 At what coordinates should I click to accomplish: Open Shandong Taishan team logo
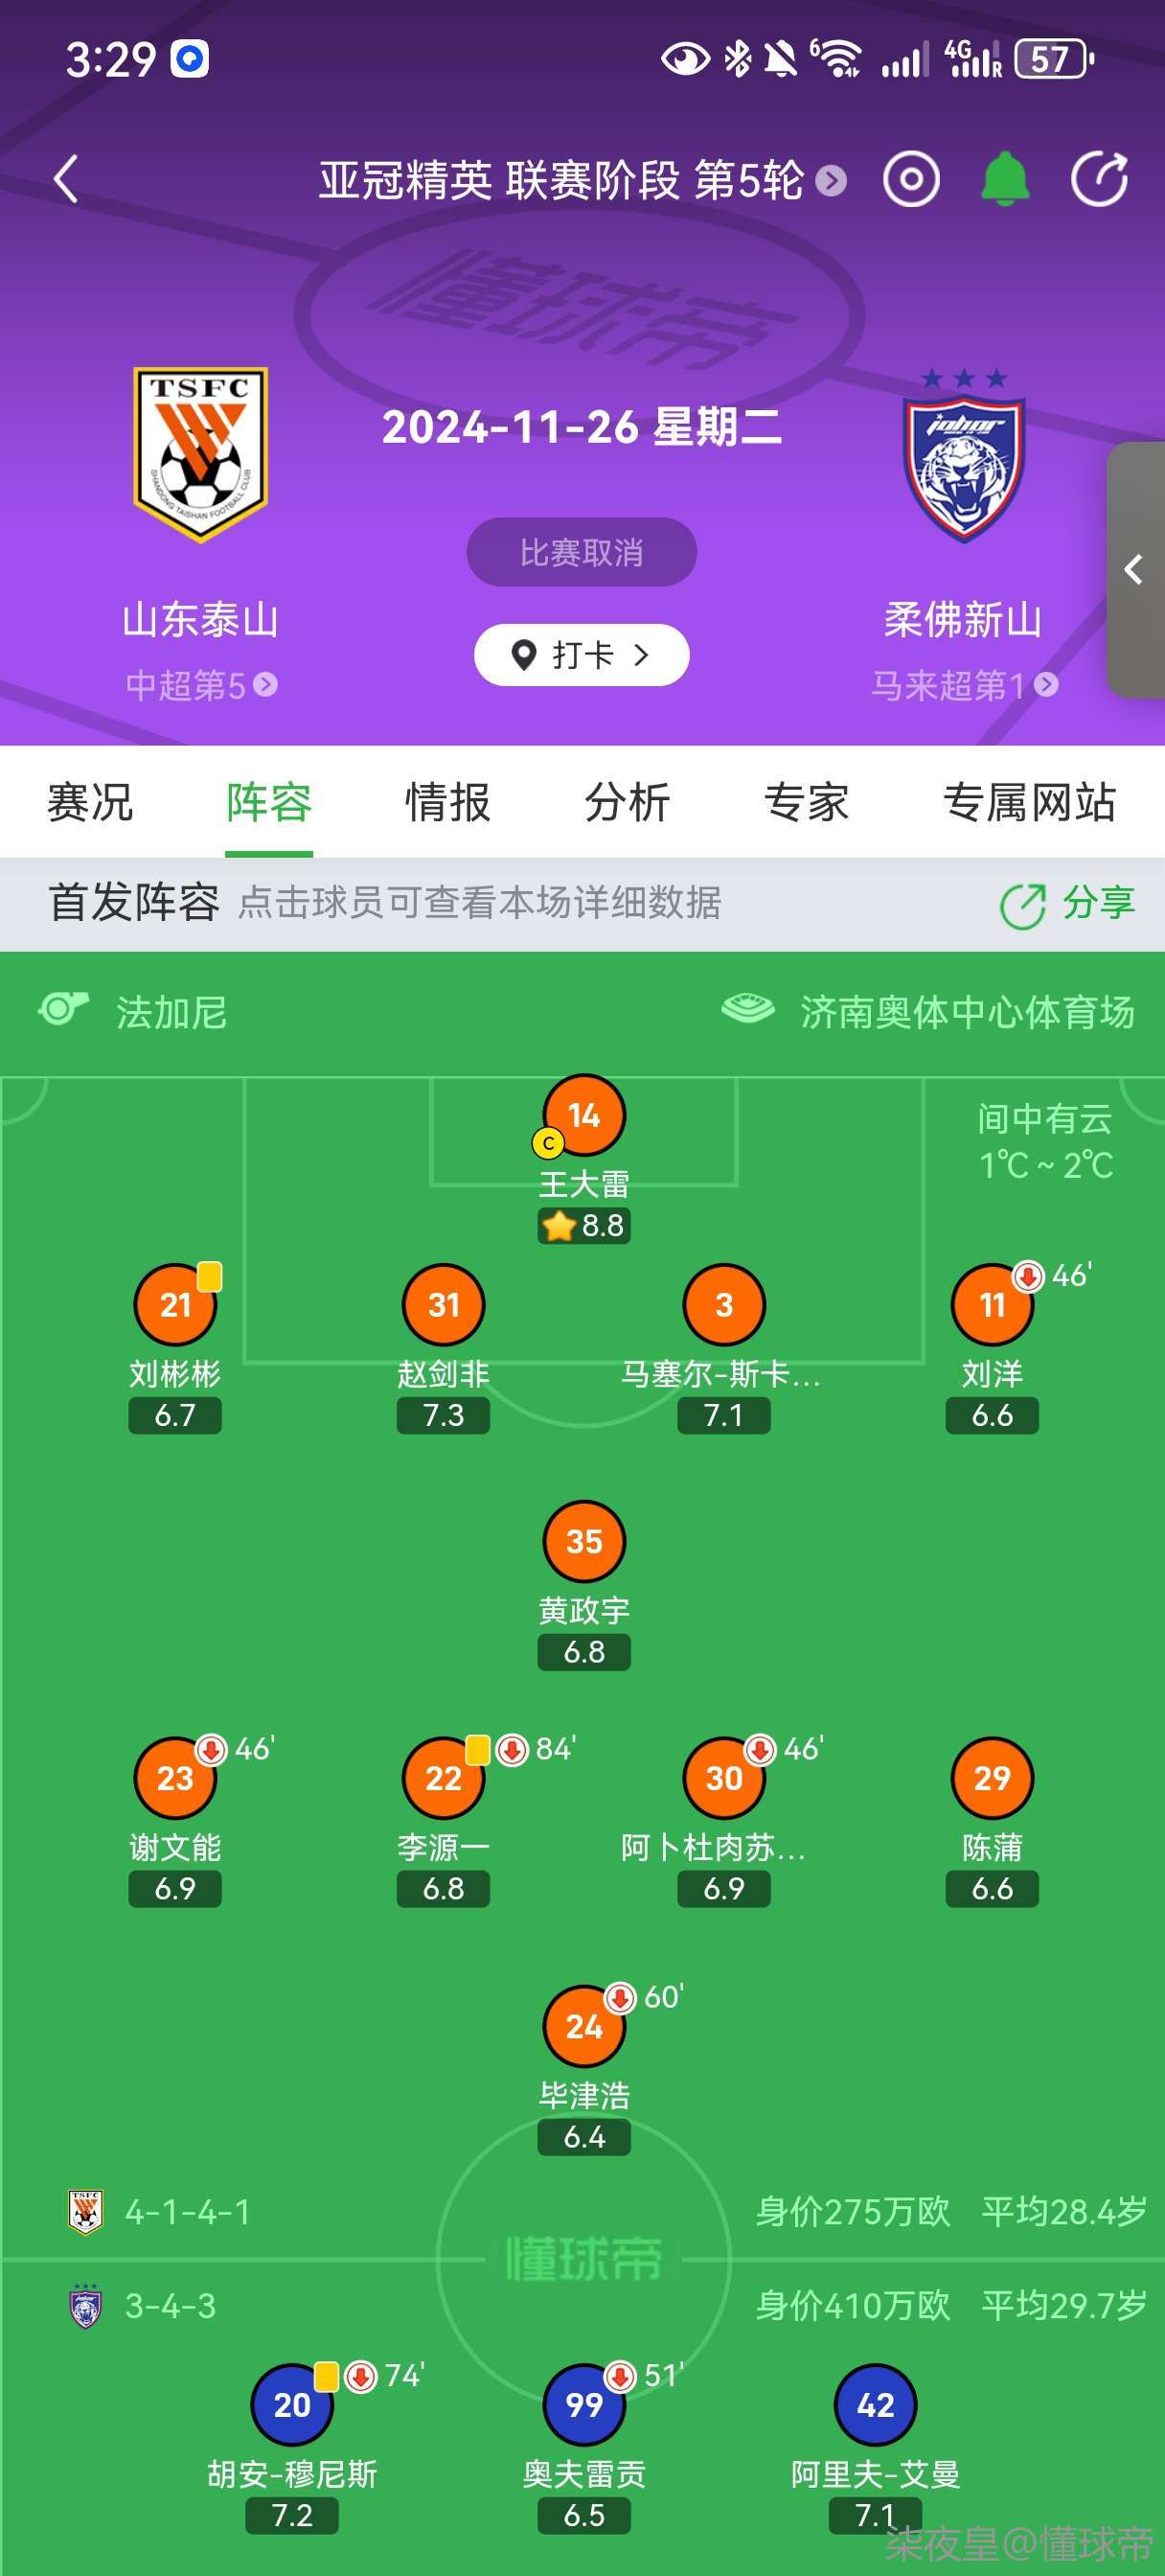[x=201, y=454]
